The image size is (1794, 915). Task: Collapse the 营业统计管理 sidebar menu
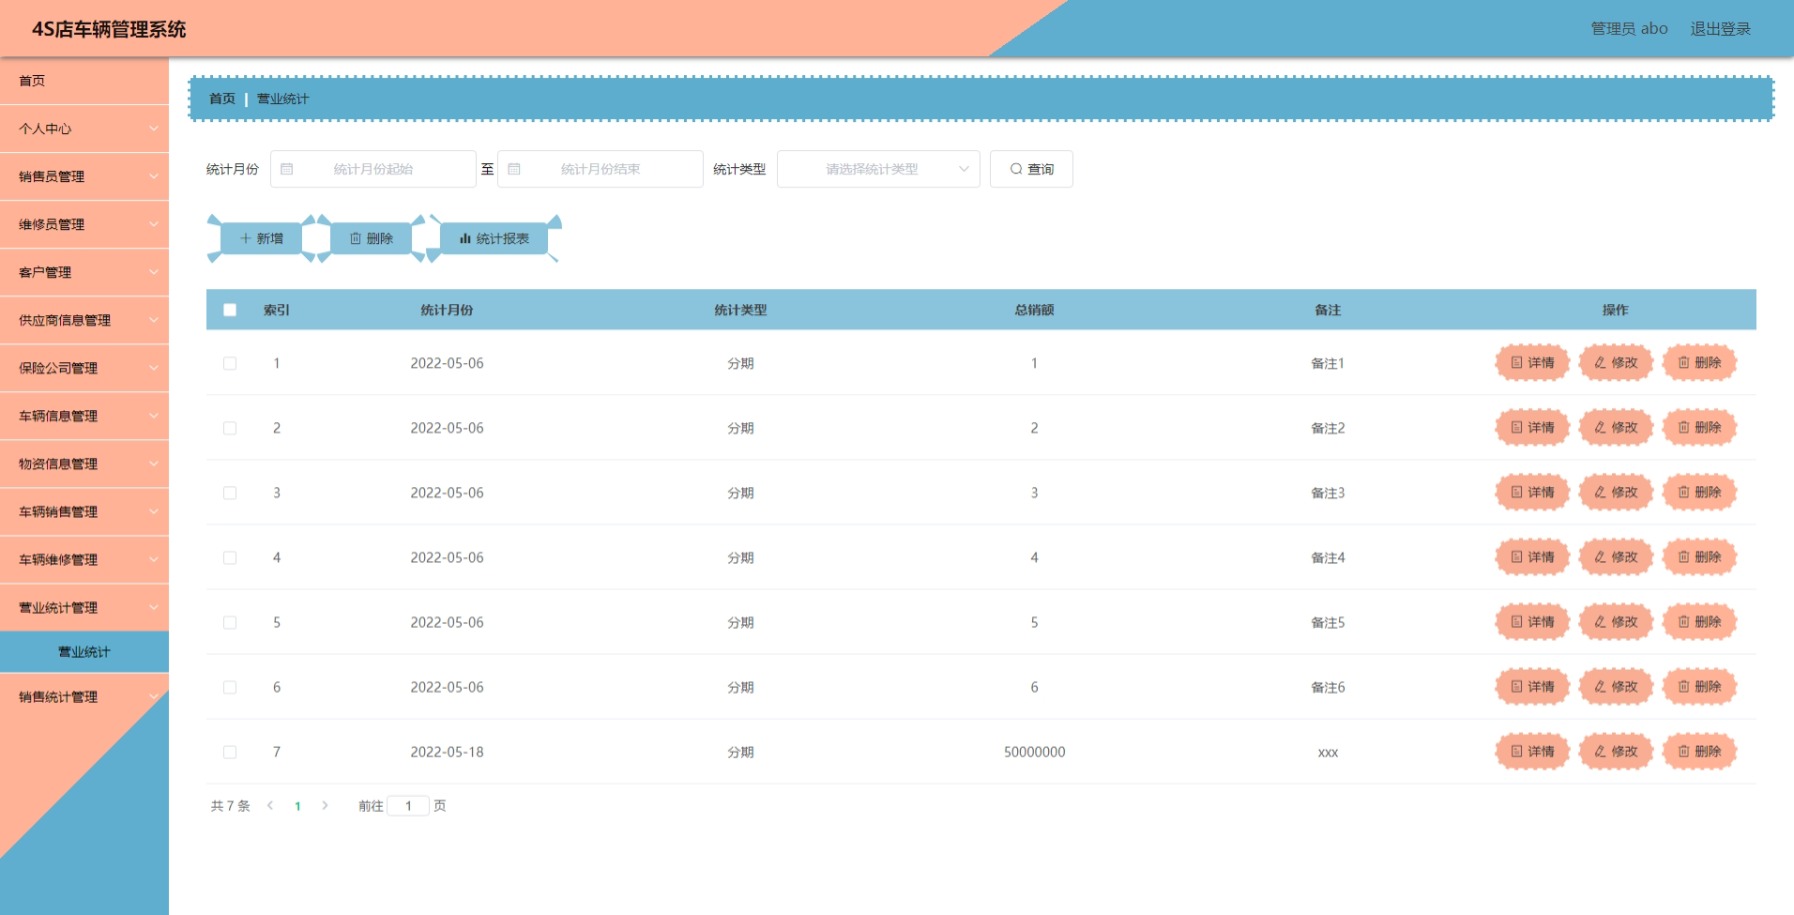pyautogui.click(x=84, y=608)
